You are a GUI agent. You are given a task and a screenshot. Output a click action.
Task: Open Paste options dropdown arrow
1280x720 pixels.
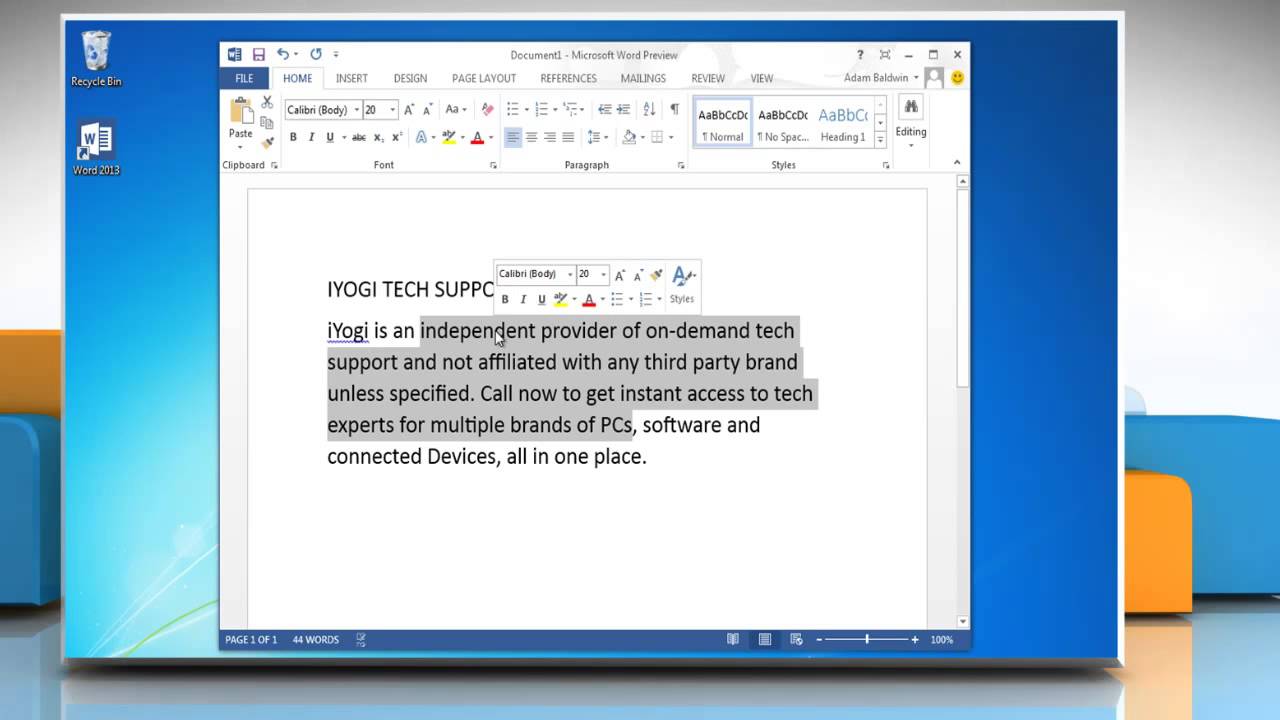(x=241, y=146)
